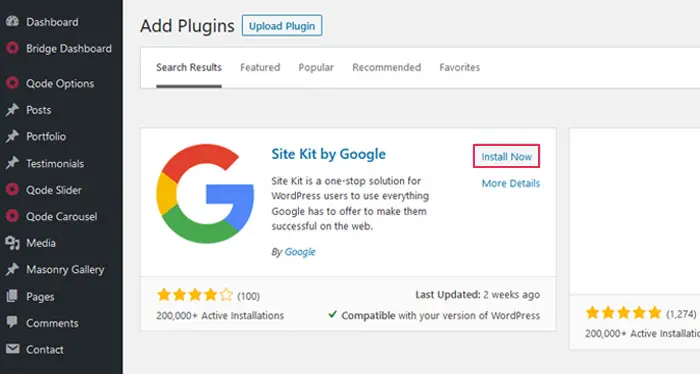Switch to the Featured tab
This screenshot has width=700, height=374.
point(260,67)
